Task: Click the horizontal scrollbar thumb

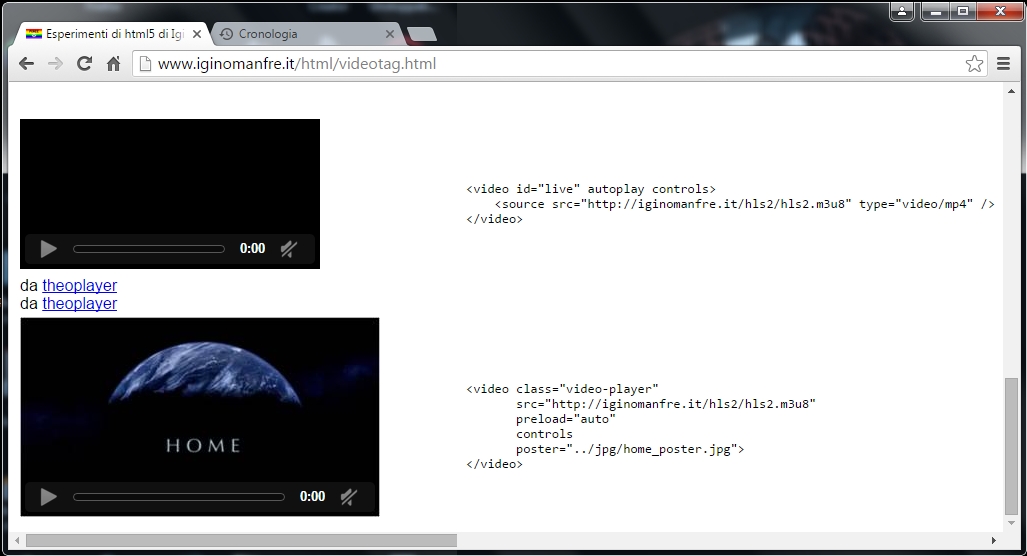Action: coord(241,540)
